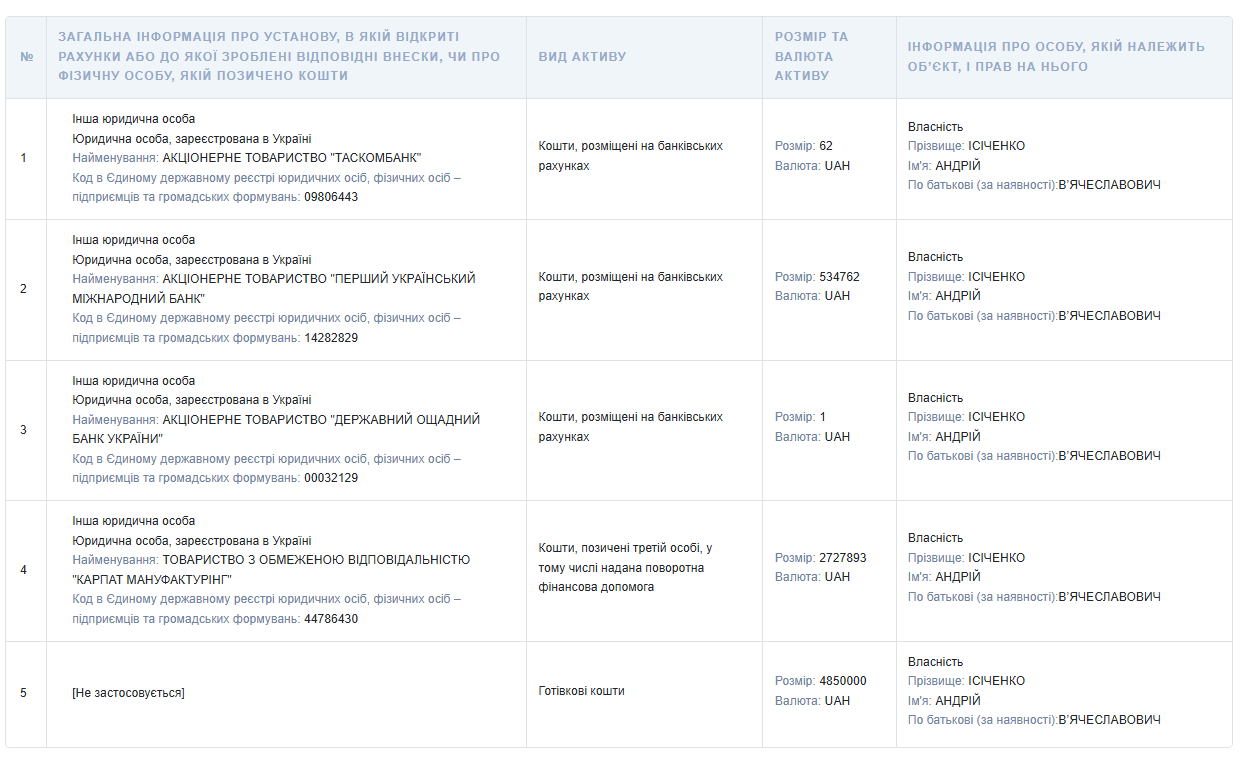Image resolution: width=1248 pixels, height=762 pixels.
Task: Click the registry code 09806443
Action: [x=331, y=197]
